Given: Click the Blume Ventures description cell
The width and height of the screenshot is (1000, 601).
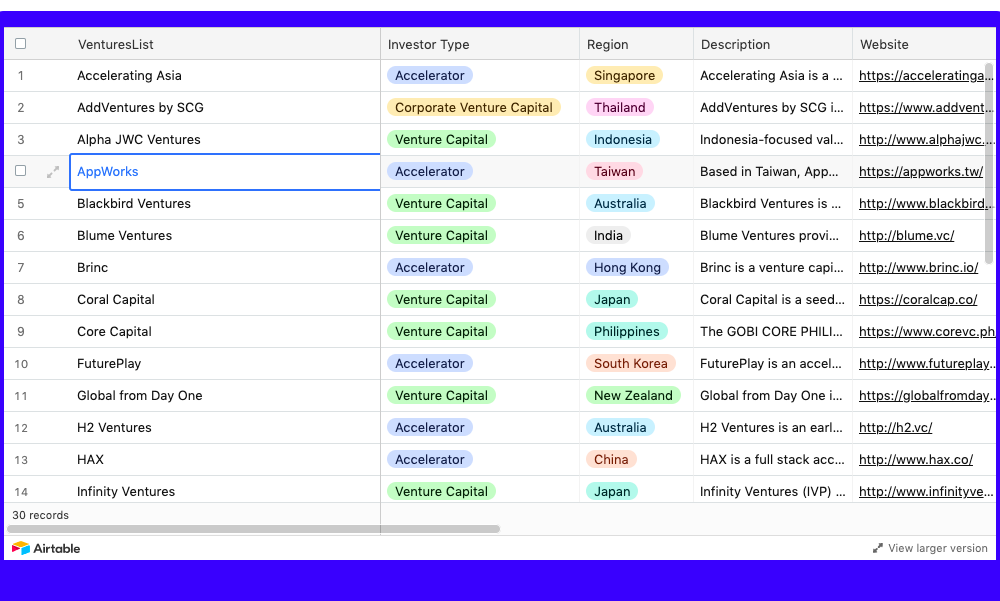Looking at the screenshot, I should click(773, 235).
